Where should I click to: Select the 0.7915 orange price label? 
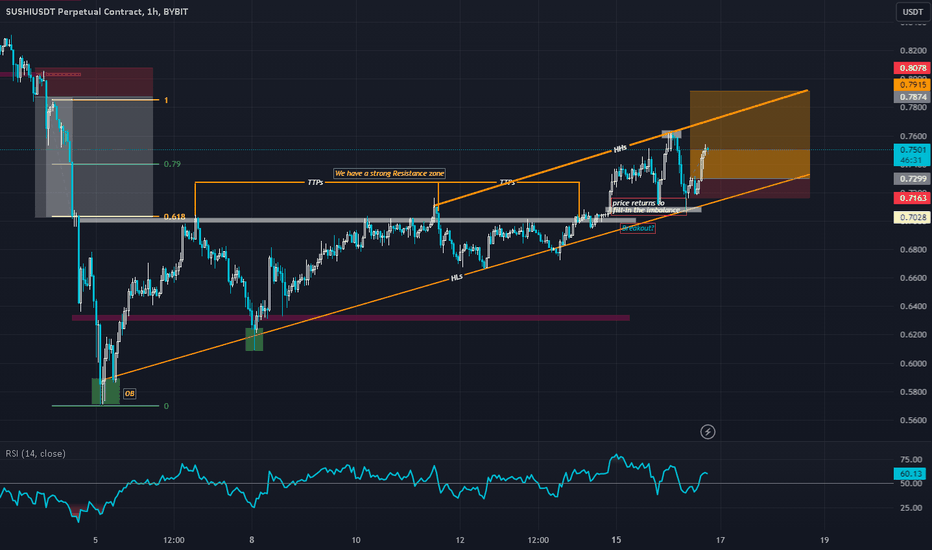(x=912, y=85)
